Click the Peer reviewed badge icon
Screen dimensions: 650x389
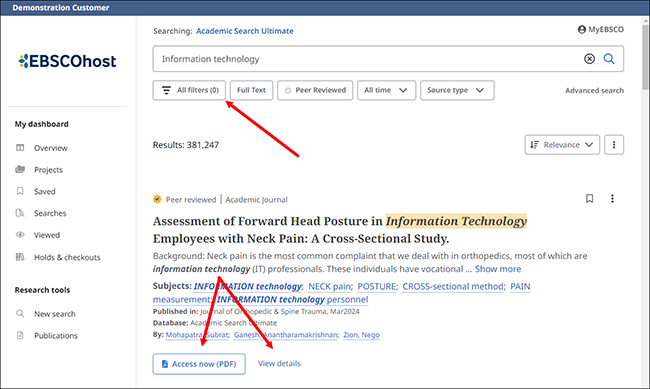point(157,199)
